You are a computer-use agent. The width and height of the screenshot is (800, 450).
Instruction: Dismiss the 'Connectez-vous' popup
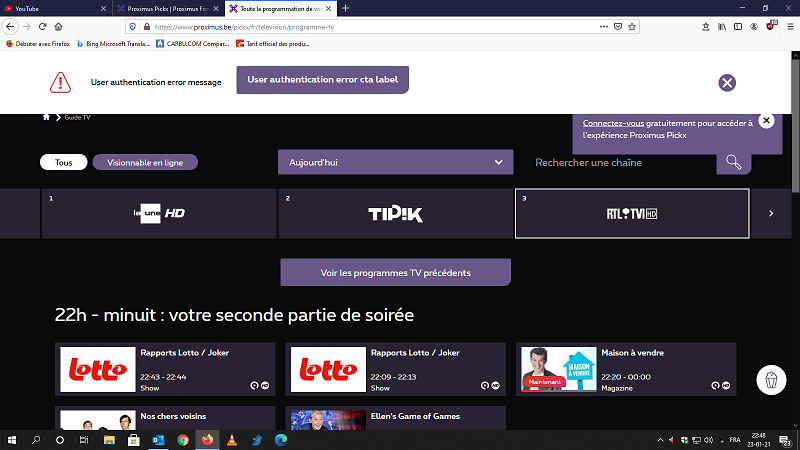(x=766, y=120)
